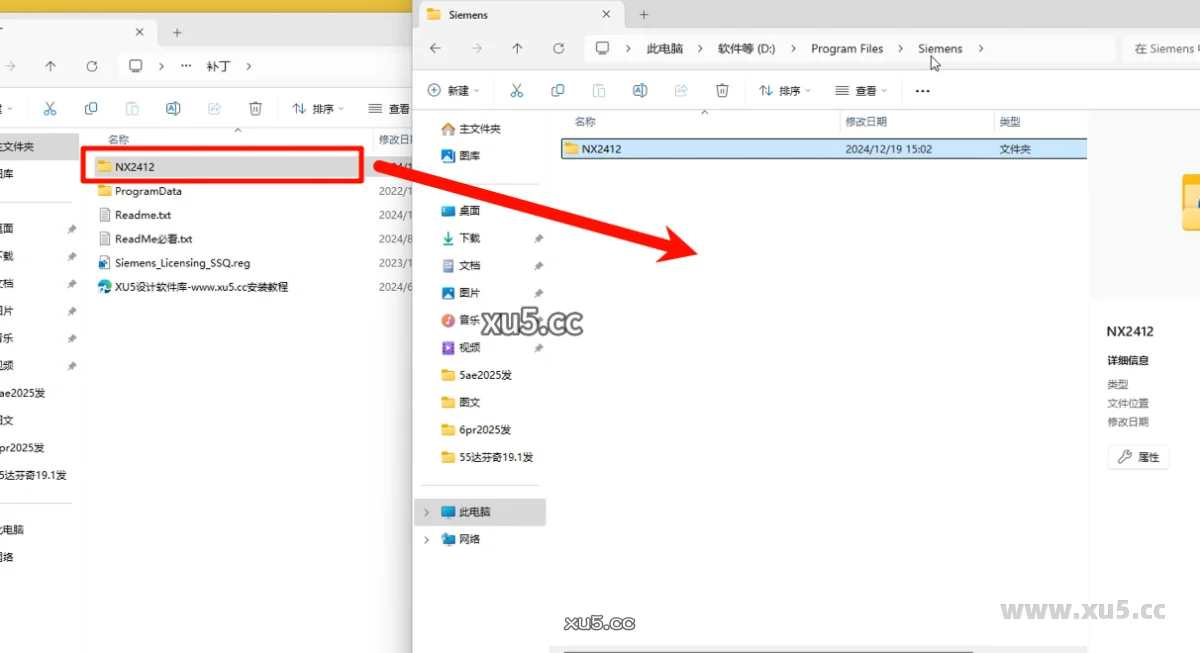Expand the 此电脑 item in the sidebar
The image size is (1200, 653).
point(425,511)
